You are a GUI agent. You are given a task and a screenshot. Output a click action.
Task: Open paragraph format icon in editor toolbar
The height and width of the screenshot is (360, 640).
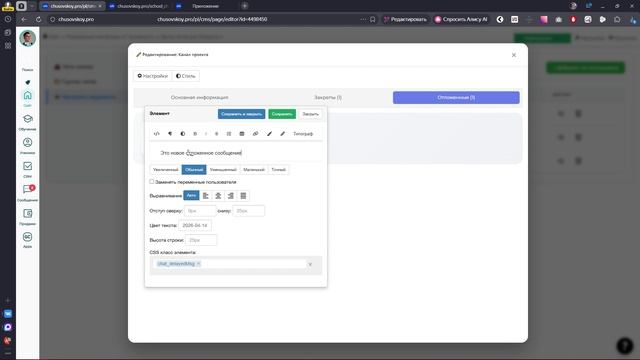click(170, 134)
